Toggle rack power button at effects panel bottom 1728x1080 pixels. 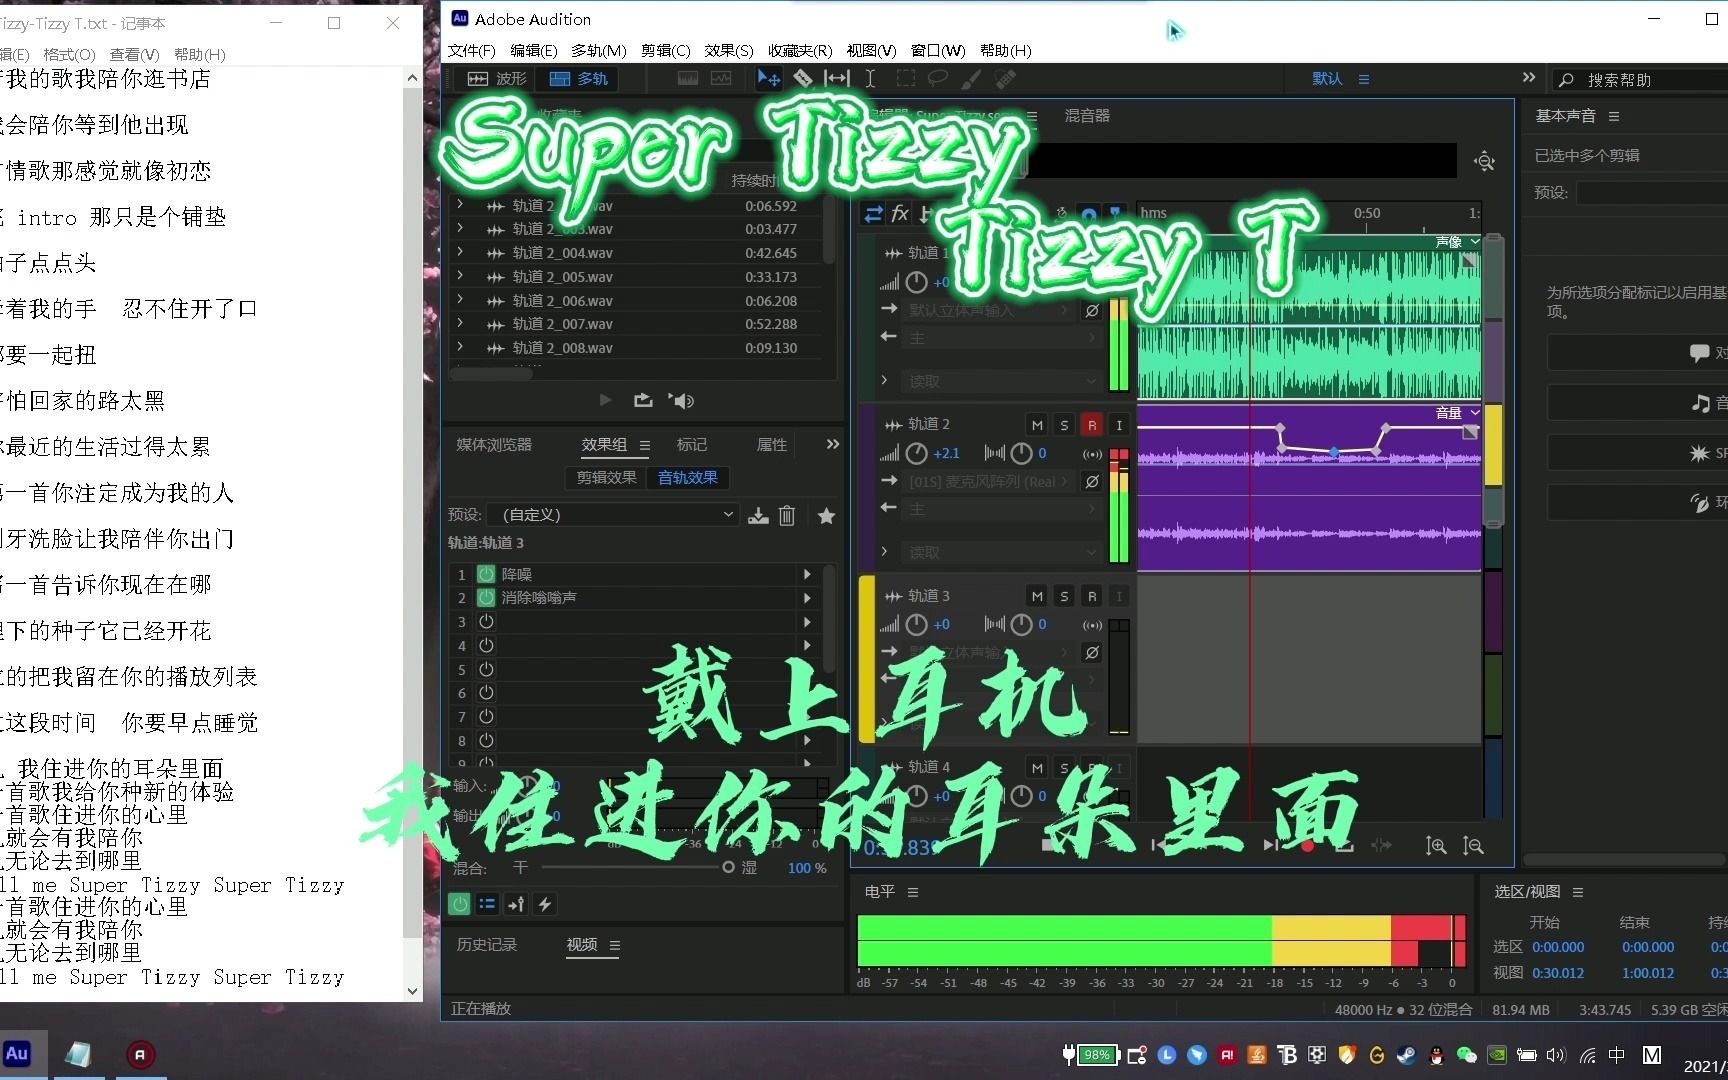[459, 904]
